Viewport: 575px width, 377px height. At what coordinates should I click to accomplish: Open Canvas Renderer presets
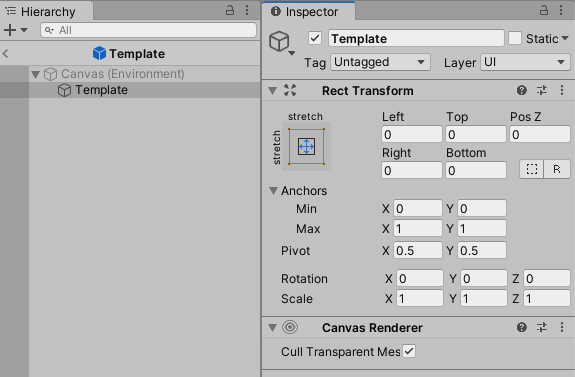[542, 327]
